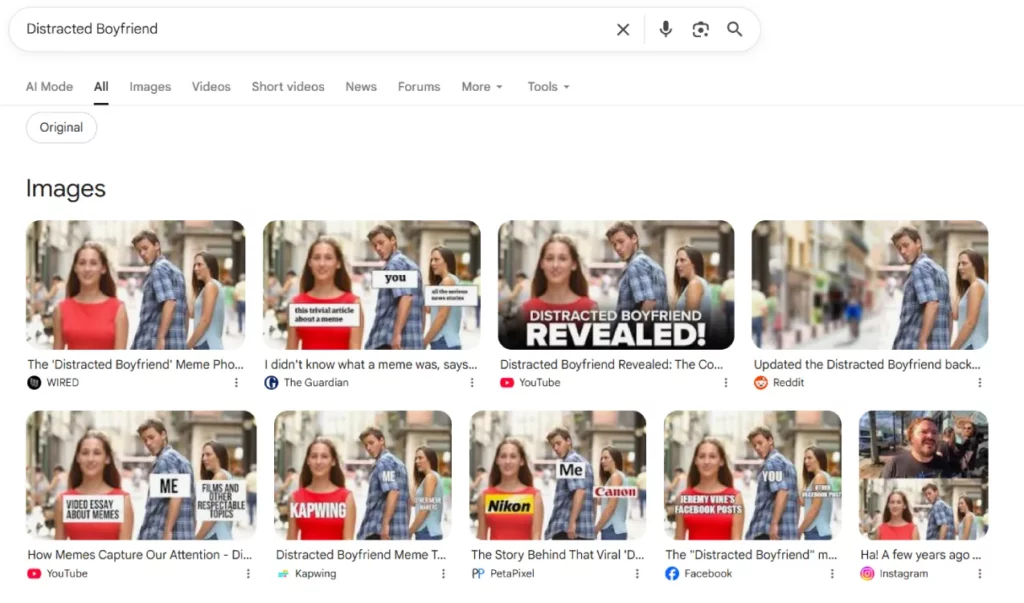
Task: Open more options for Instagram result
Action: [x=980, y=574]
